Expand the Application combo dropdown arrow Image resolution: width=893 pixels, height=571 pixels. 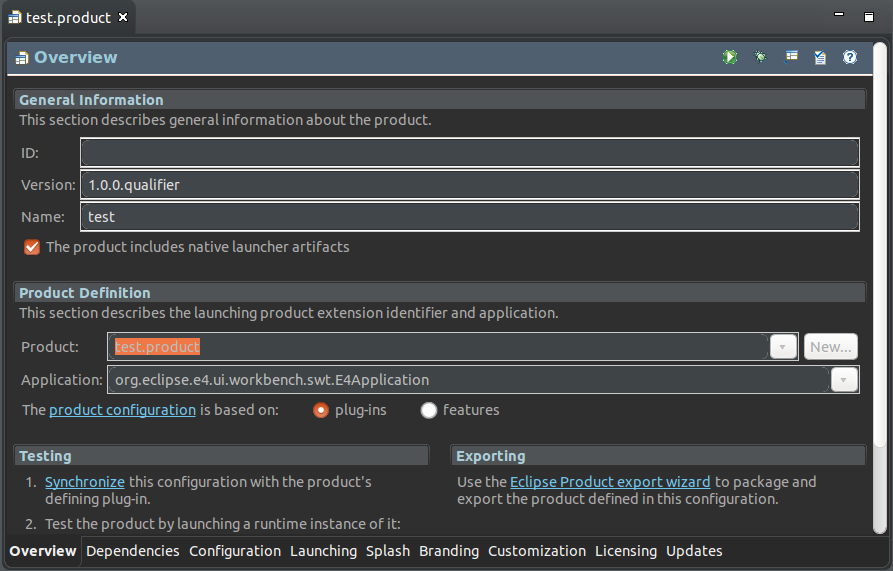pyautogui.click(x=844, y=380)
